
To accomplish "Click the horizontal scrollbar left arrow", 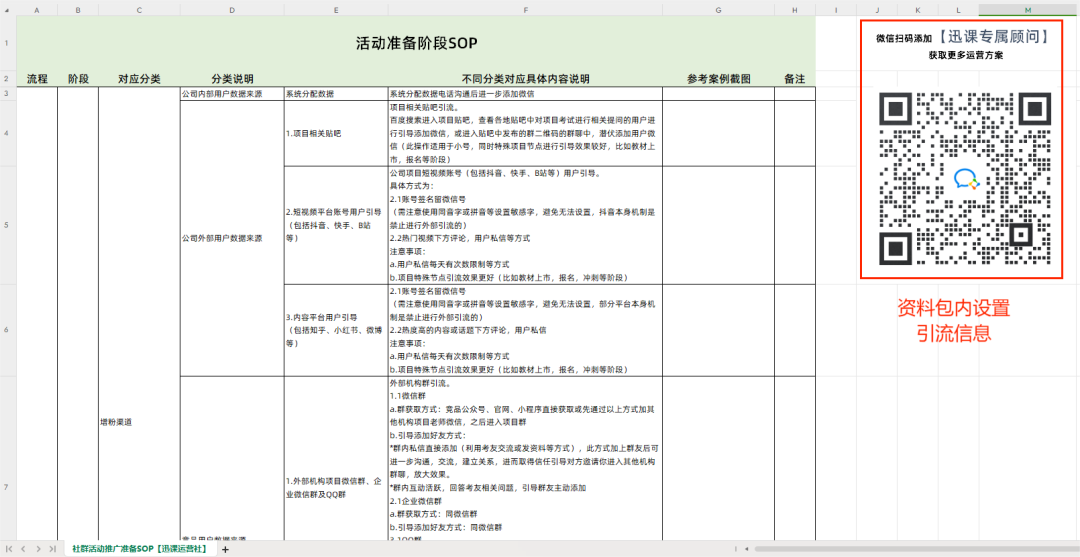I will click(746, 549).
